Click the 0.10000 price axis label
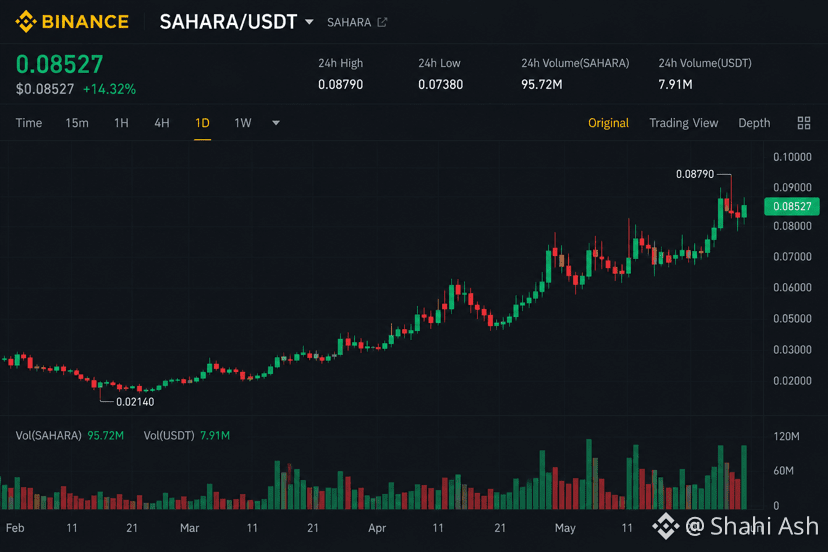 pos(792,157)
